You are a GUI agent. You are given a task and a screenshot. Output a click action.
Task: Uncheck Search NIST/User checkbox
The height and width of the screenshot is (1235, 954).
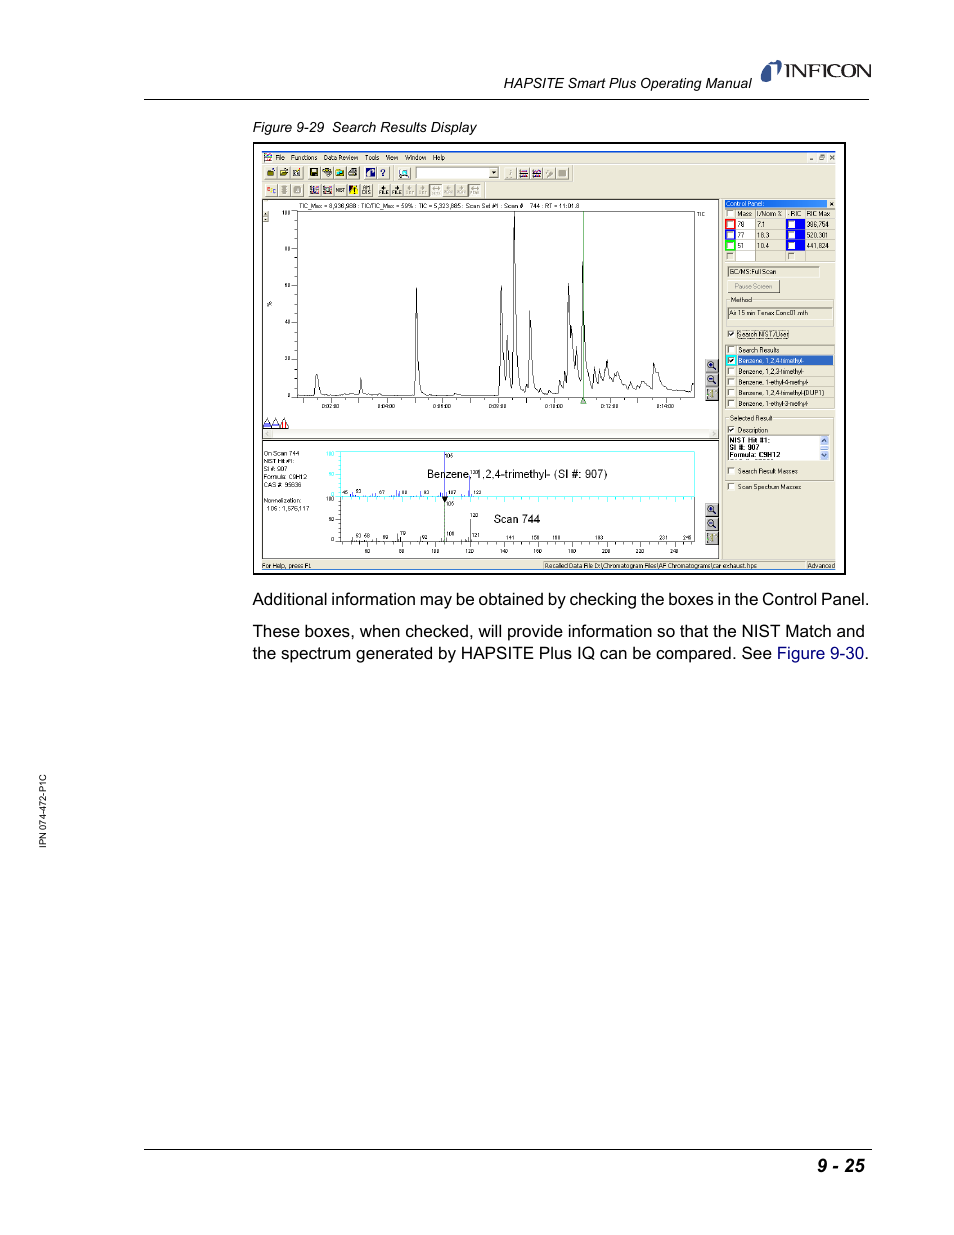pos(731,334)
